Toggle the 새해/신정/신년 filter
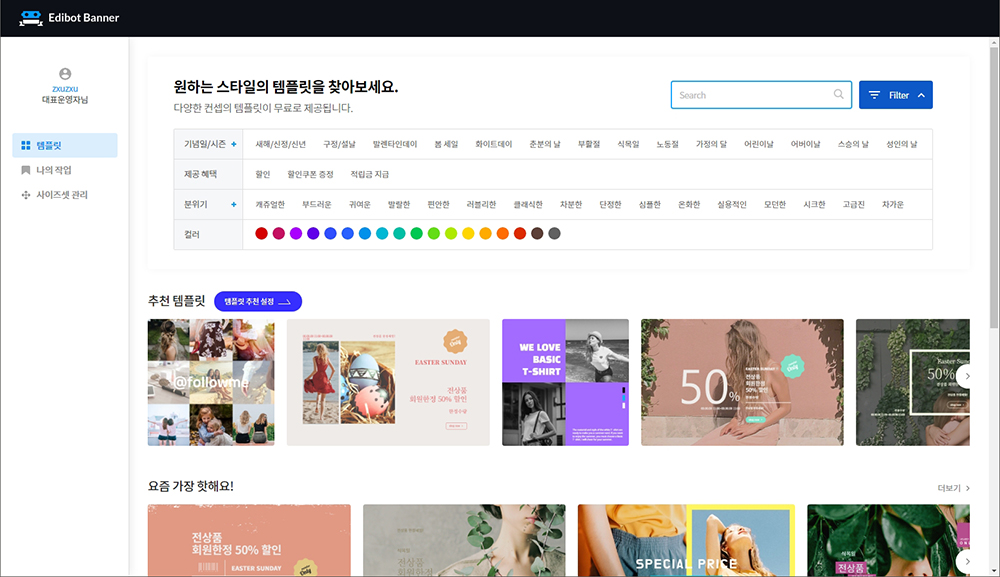This screenshot has height=577, width=1000. coord(281,144)
